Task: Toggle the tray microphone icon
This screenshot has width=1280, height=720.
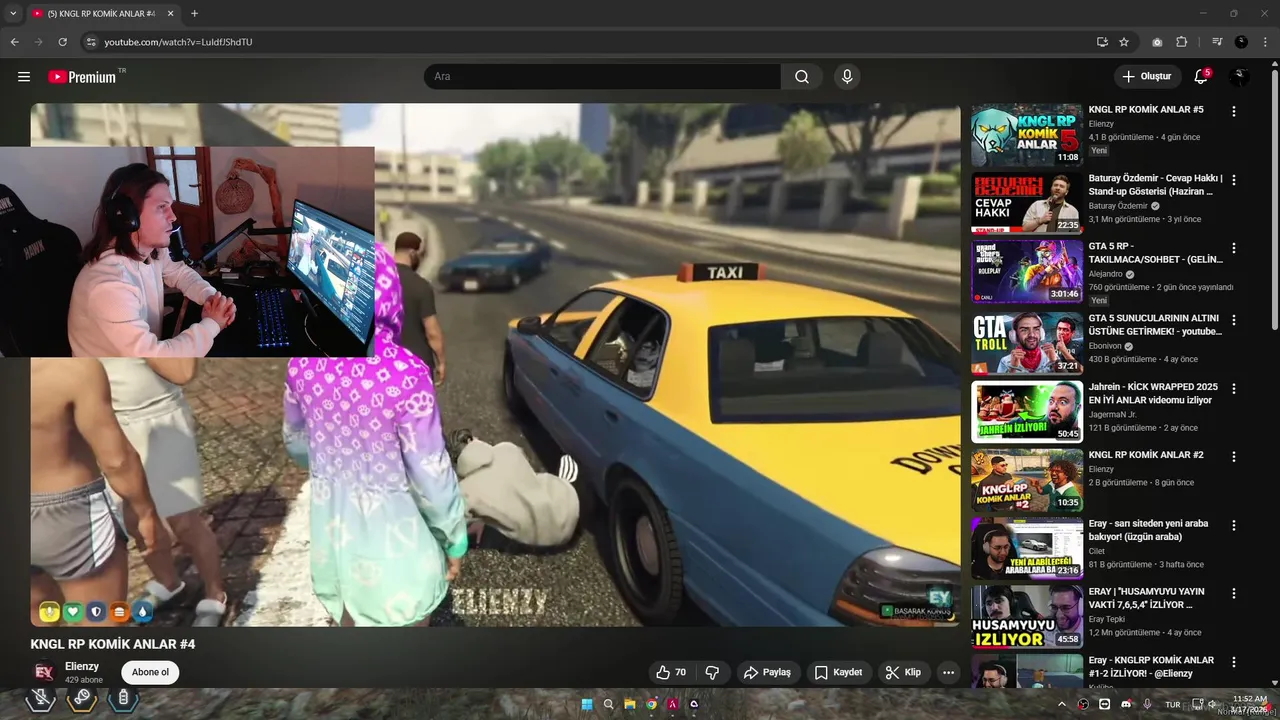Action: click(x=1147, y=704)
